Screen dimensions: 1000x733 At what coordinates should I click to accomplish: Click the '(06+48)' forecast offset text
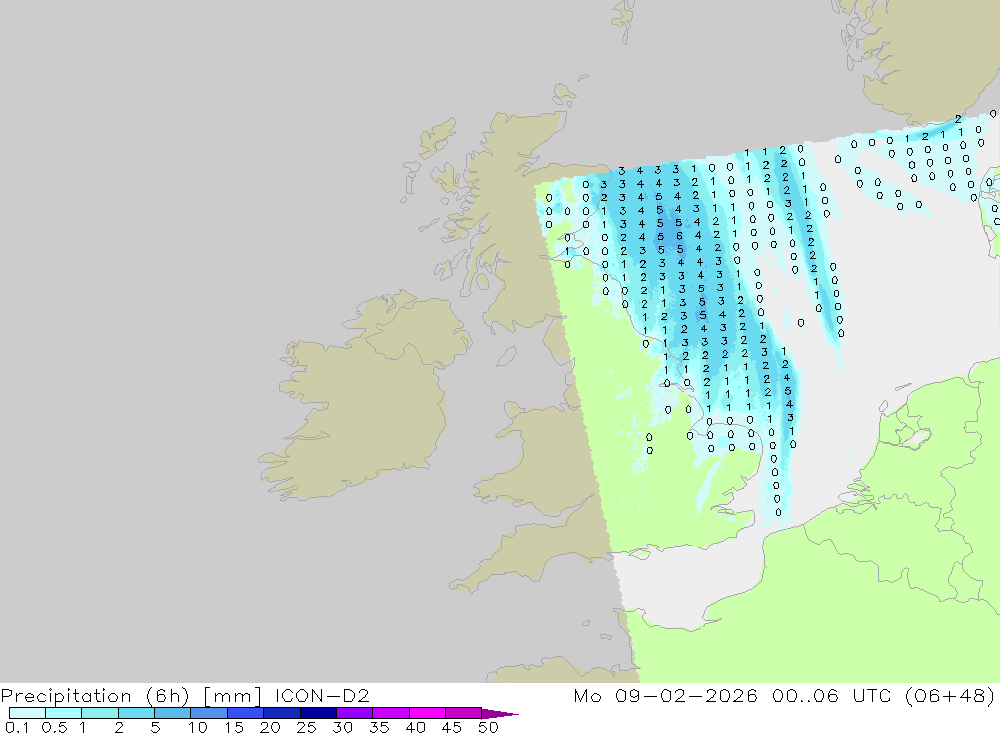point(950,696)
